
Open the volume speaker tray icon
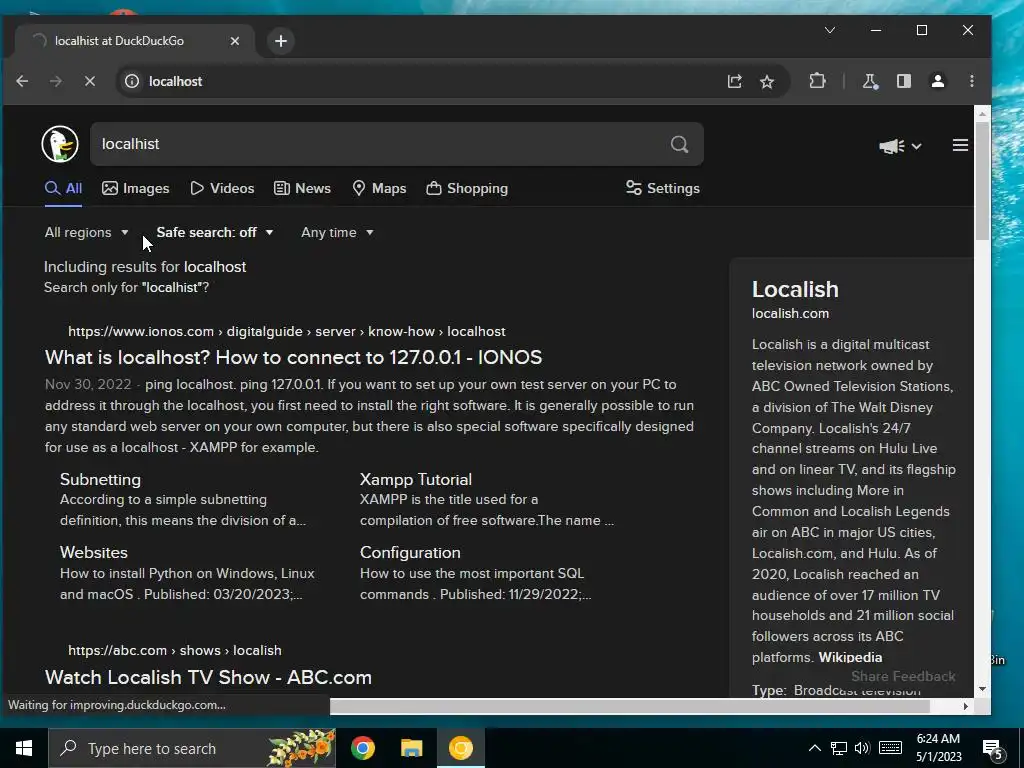coord(862,748)
